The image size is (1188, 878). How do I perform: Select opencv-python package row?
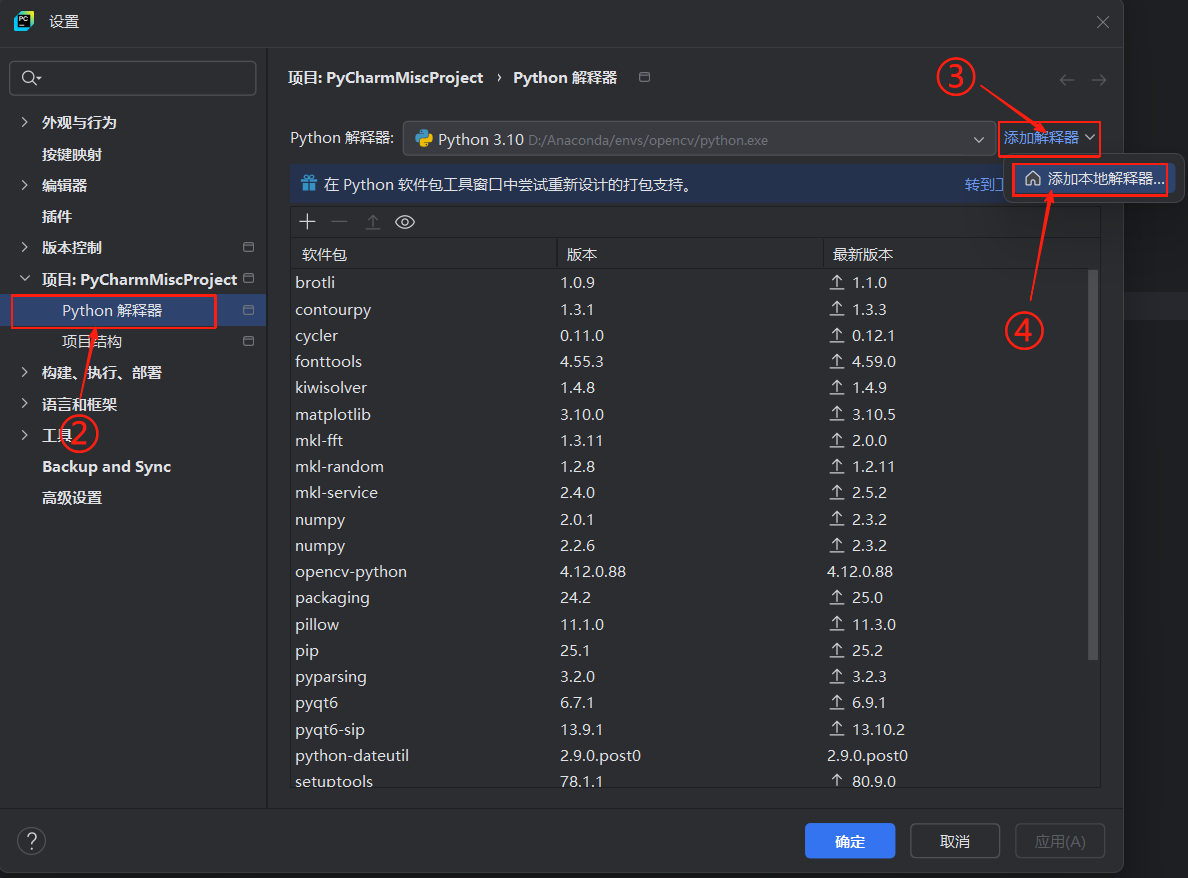tap(689, 571)
